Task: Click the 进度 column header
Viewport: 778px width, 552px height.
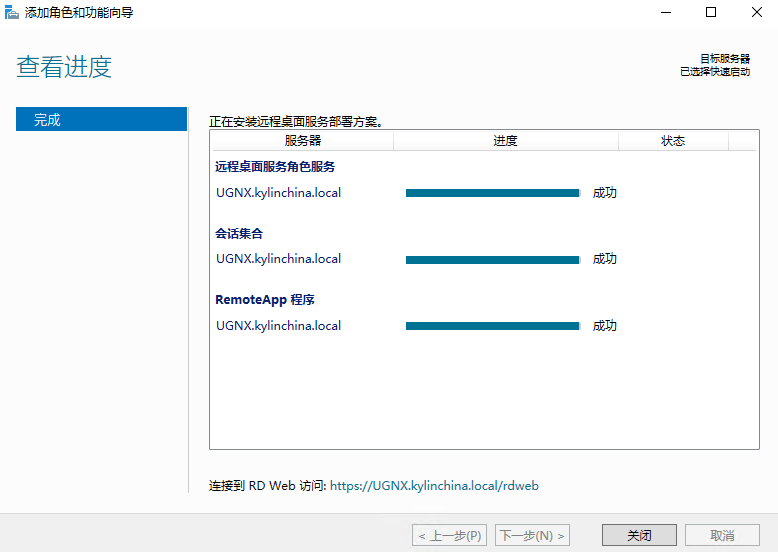Action: click(506, 141)
